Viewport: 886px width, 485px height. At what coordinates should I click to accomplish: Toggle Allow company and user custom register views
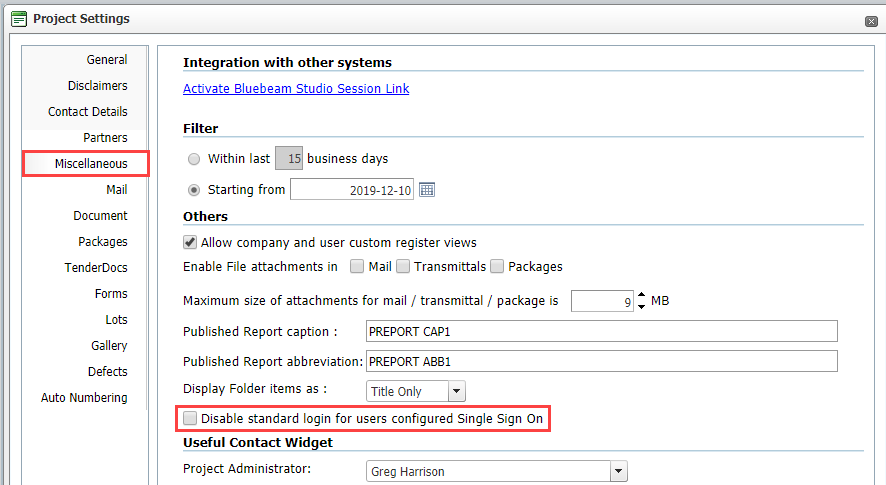click(190, 242)
